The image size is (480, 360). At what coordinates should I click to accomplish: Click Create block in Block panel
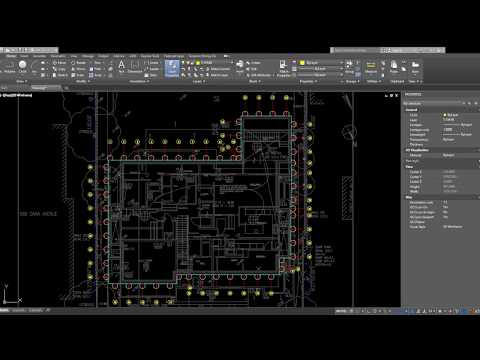(254, 63)
